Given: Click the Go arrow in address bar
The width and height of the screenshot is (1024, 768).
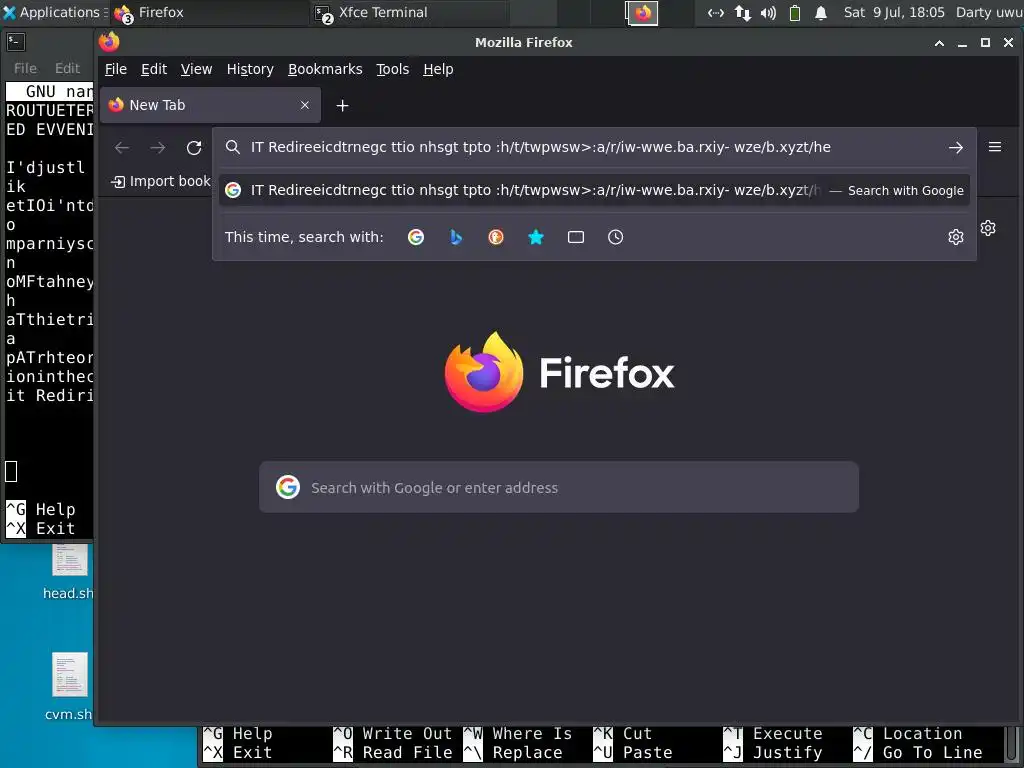Looking at the screenshot, I should 955,148.
